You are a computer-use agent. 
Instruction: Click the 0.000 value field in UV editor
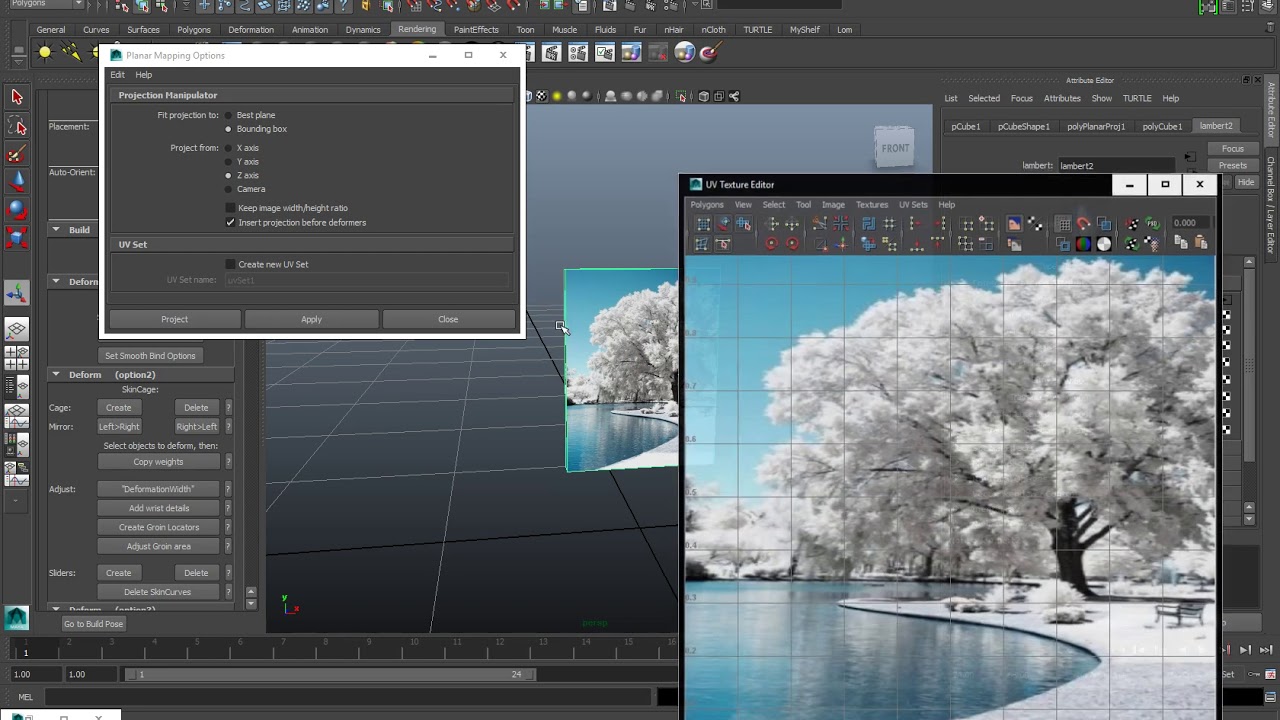point(1191,223)
